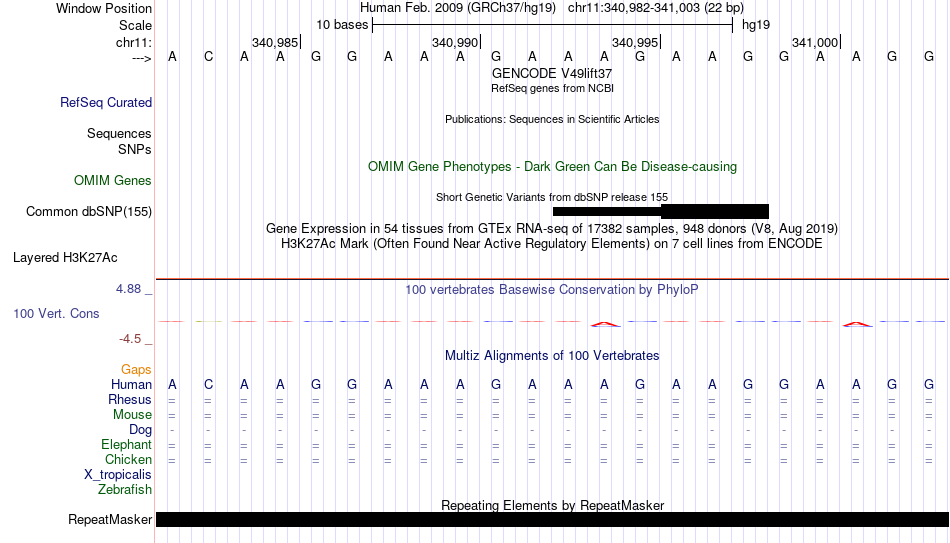Click the C base in the chr11 sequence row
The width and height of the screenshot is (950, 543).
(x=208, y=57)
